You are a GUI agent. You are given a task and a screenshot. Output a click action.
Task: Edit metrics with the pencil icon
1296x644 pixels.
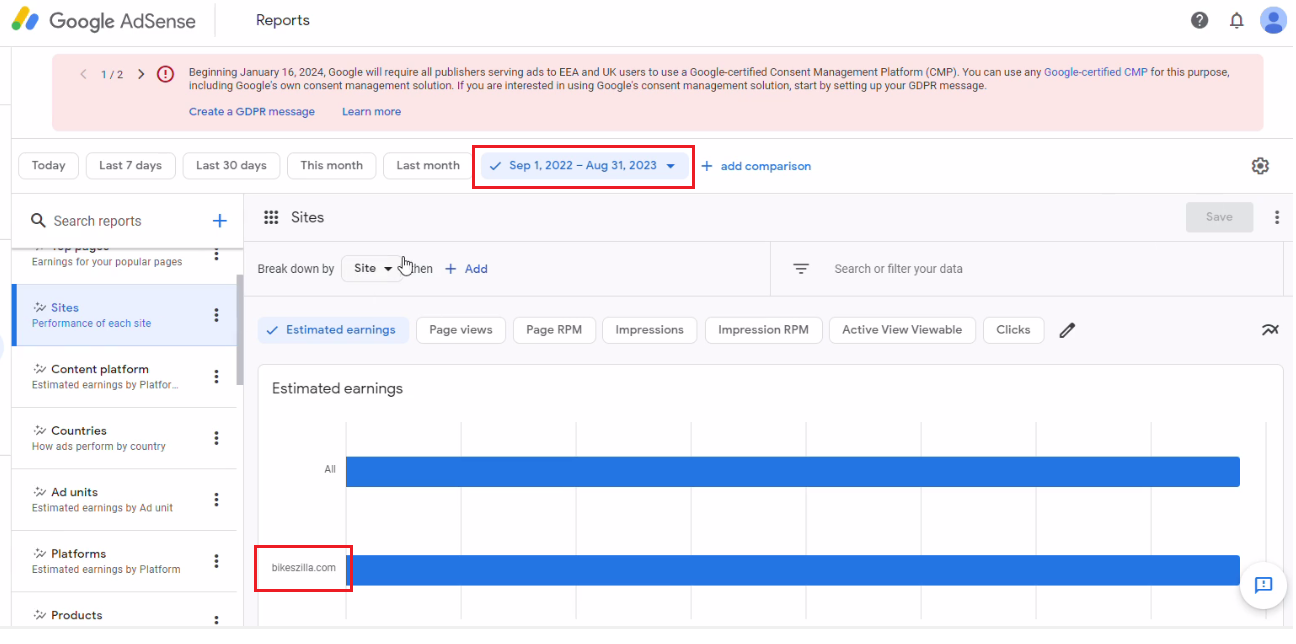(1067, 330)
